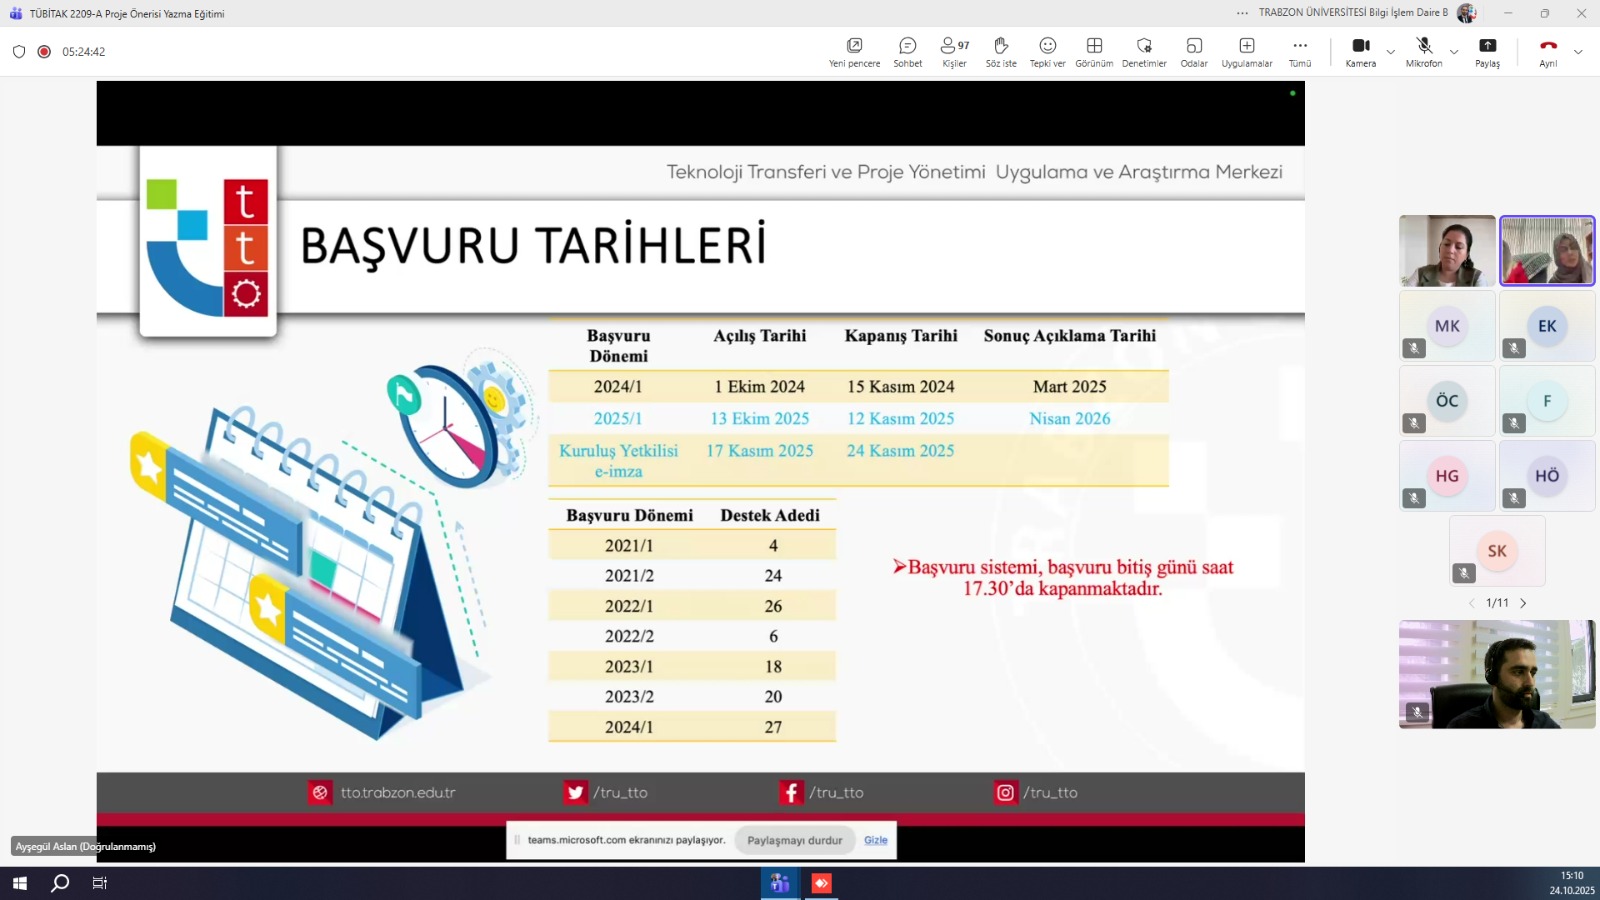
Task: Open the Sohbet chat panel
Action: [x=907, y=51]
